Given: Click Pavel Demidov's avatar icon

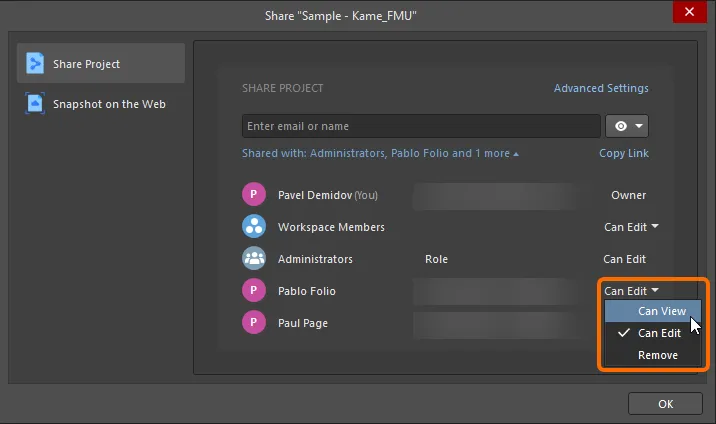Looking at the screenshot, I should click(x=254, y=194).
